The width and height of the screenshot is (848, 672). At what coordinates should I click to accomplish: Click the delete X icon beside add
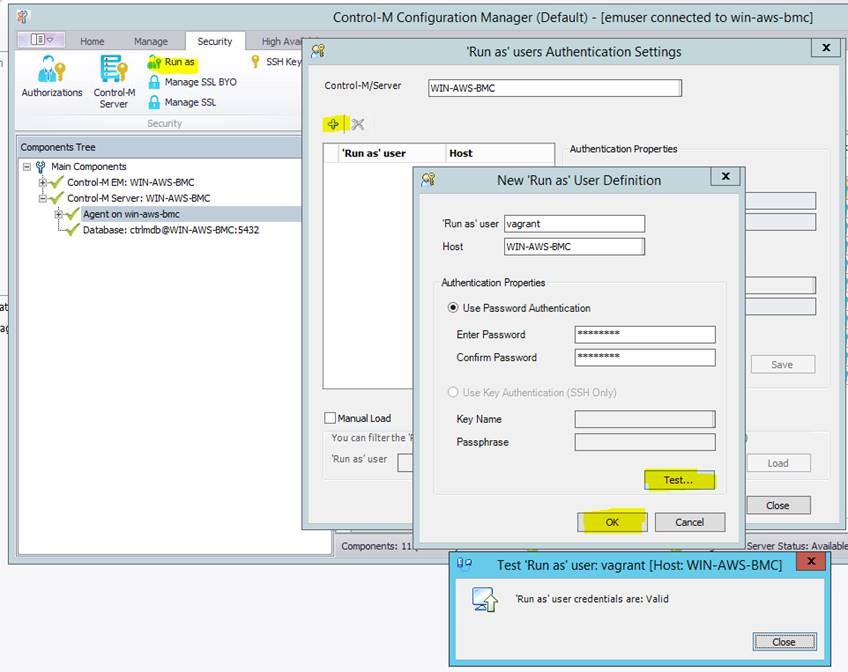pyautogui.click(x=358, y=124)
